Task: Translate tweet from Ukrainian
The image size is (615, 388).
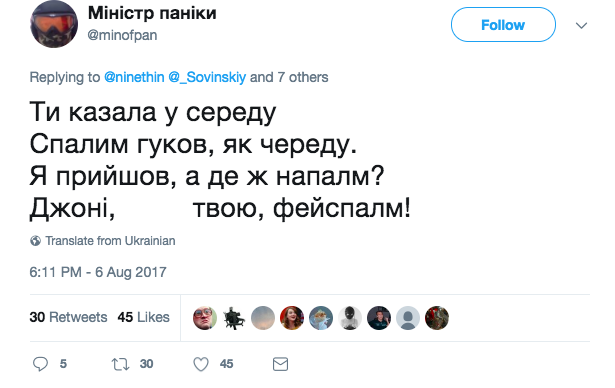Action: (110, 240)
